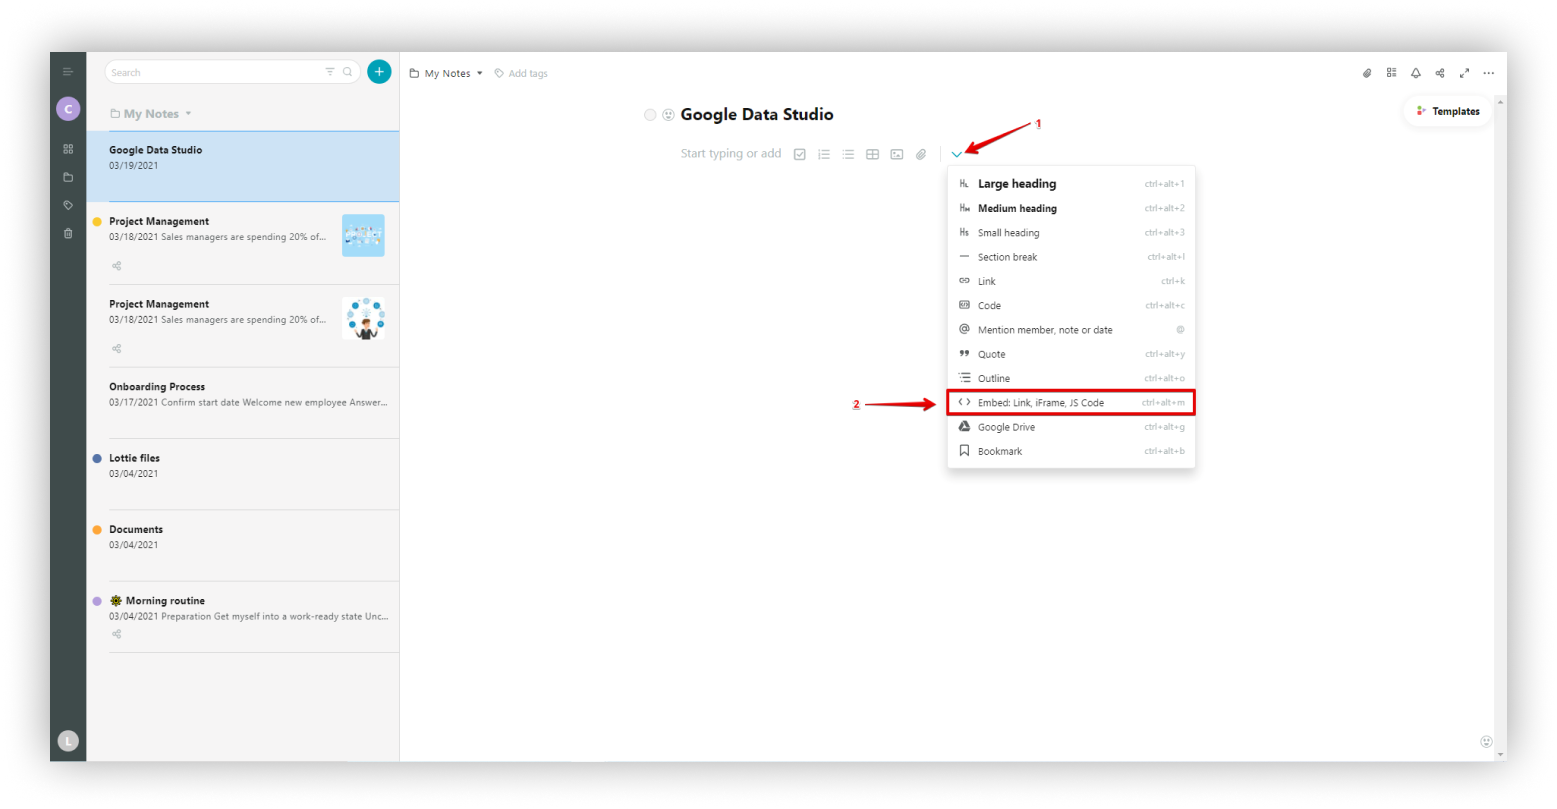This screenshot has width=1557, height=809.
Task: Select Quote in insert menu
Action: (x=1071, y=354)
